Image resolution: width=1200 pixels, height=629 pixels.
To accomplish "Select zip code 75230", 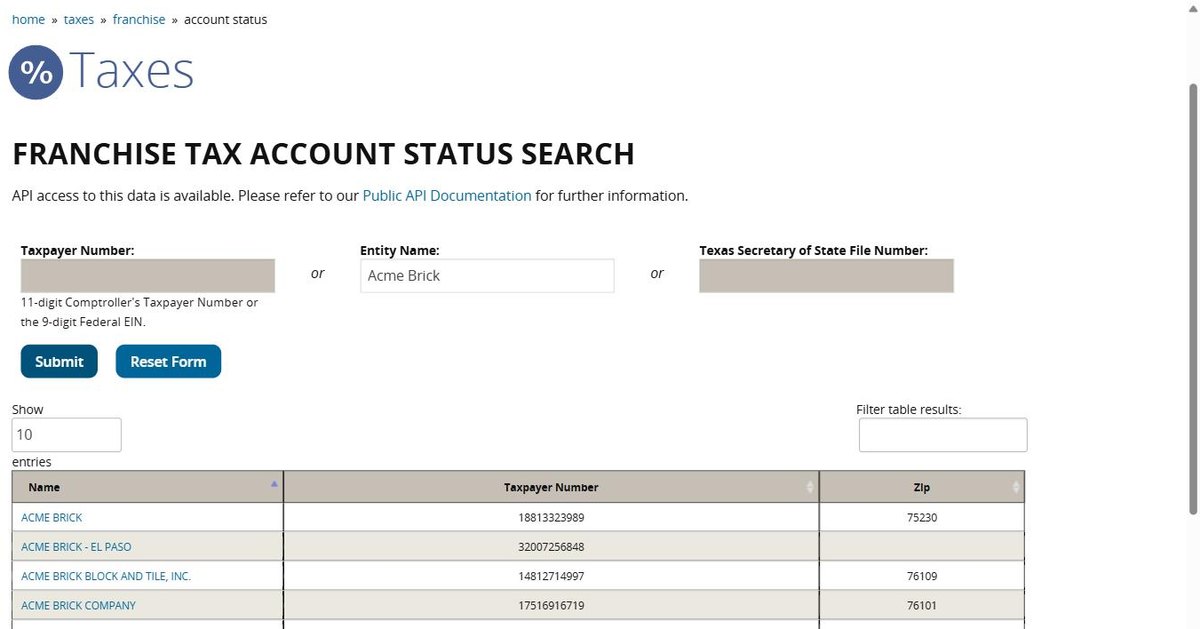I will click(922, 518).
